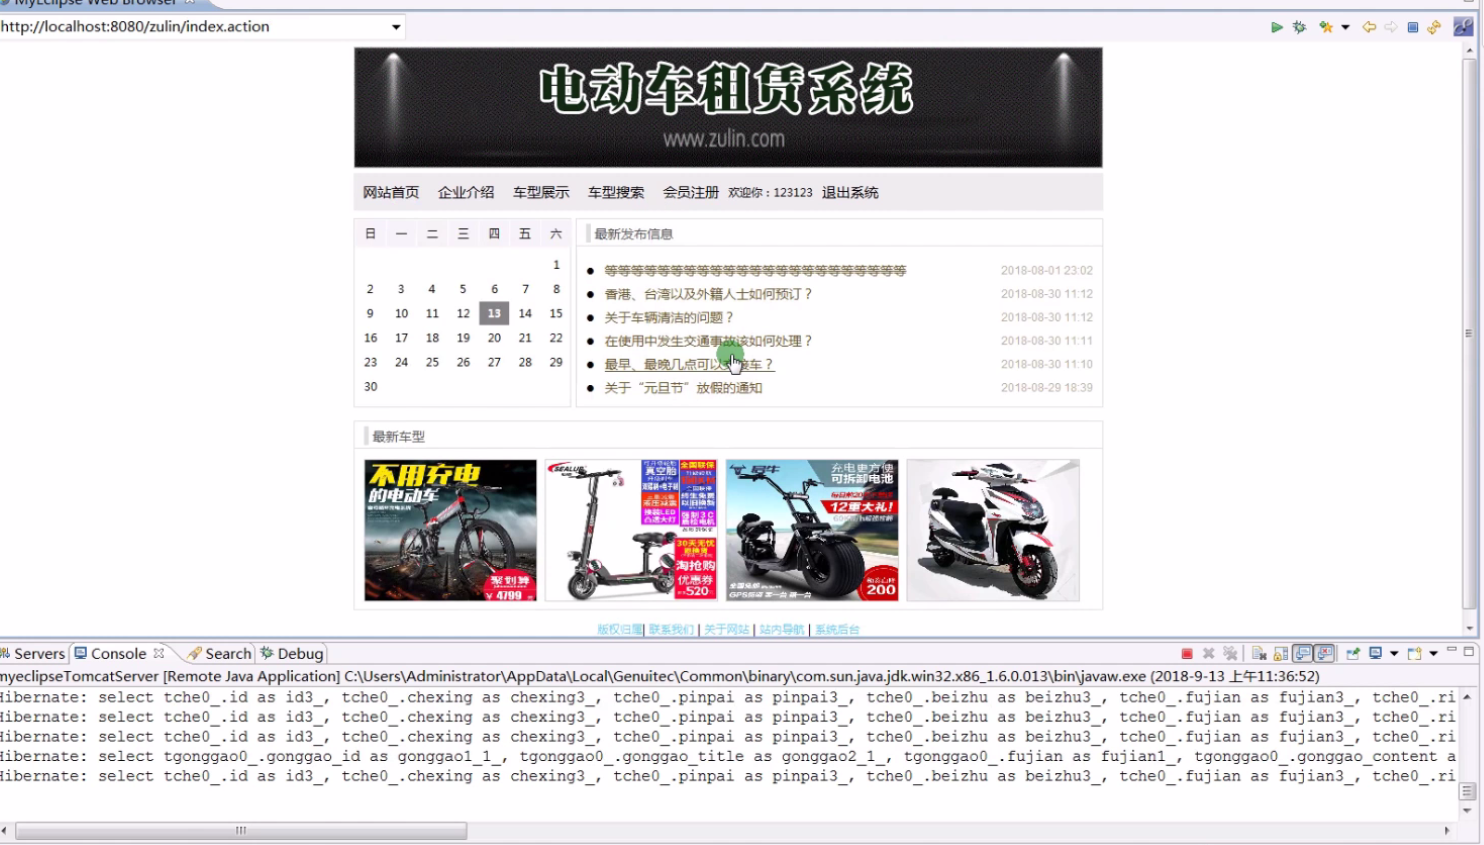Open the Display Selected Console dropdown arrow
Image resolution: width=1484 pixels, height=845 pixels.
1394,654
